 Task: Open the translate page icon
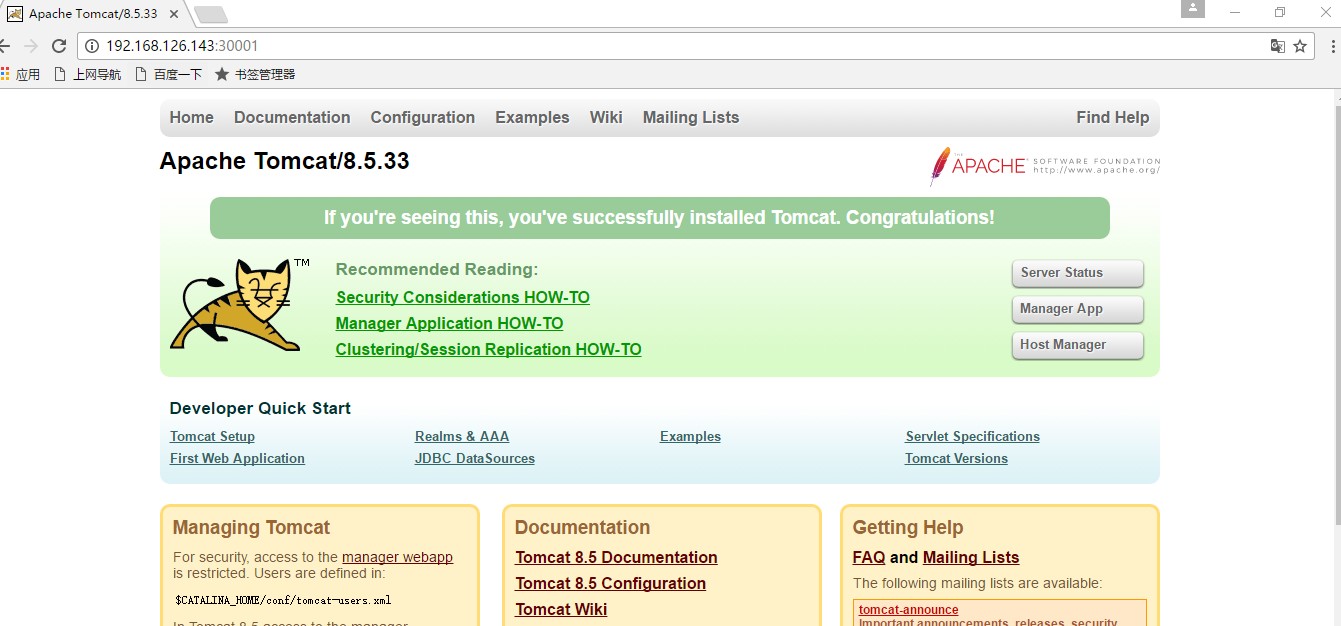click(x=1277, y=46)
